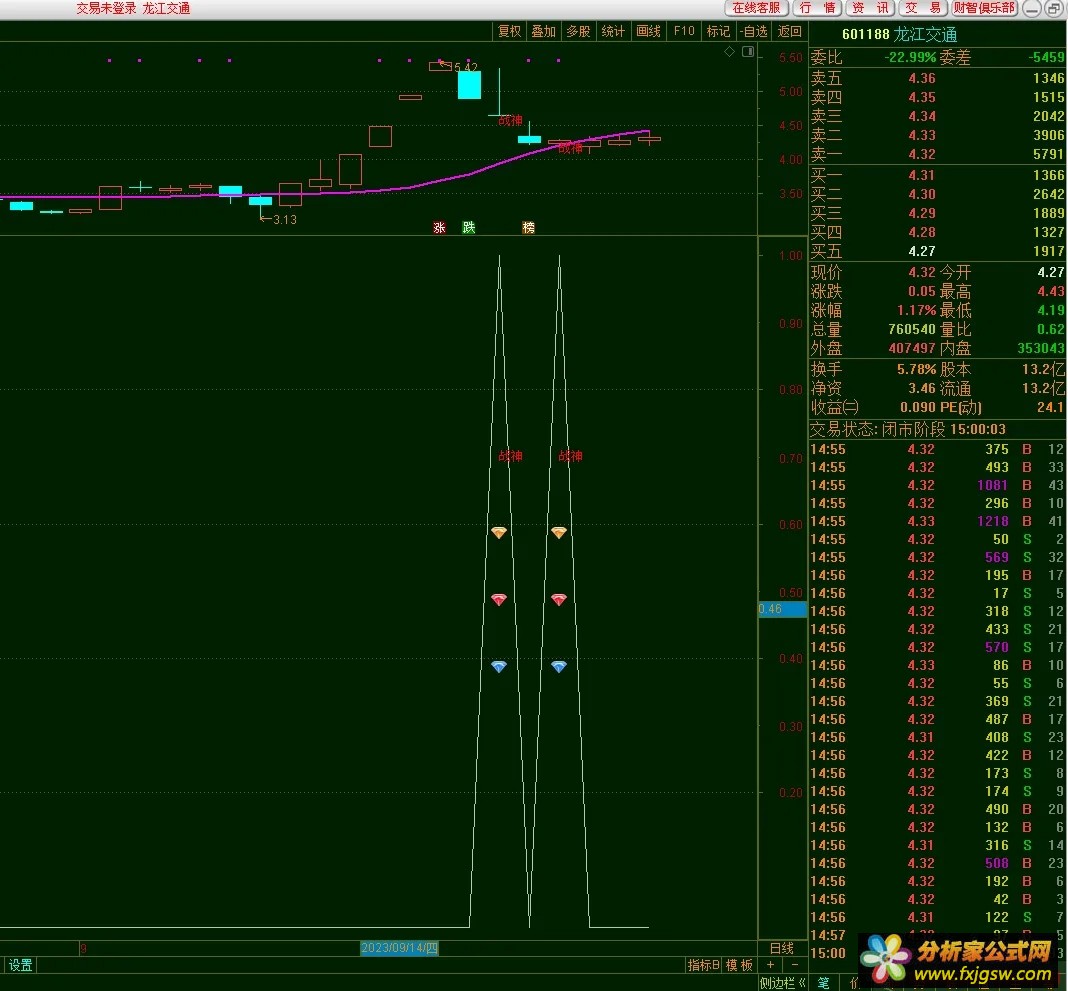Zoom in with the plus button
Image resolution: width=1068 pixels, height=991 pixels.
pos(770,964)
